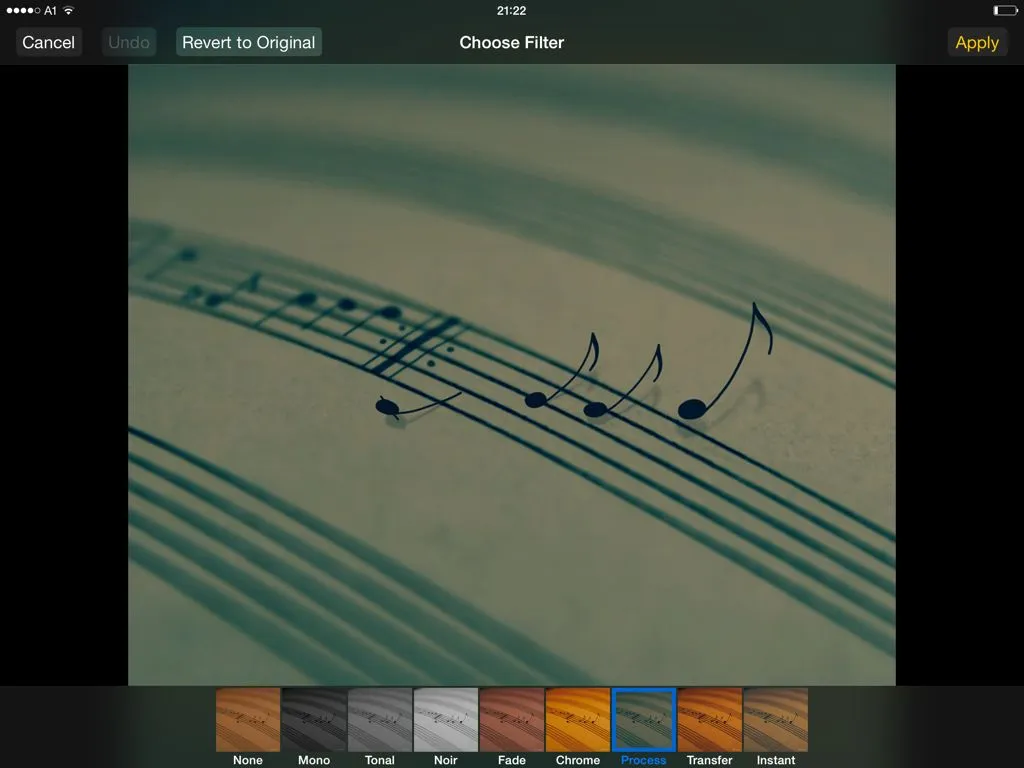Choose the Tonal filter thumbnail
The height and width of the screenshot is (768, 1024).
click(380, 720)
